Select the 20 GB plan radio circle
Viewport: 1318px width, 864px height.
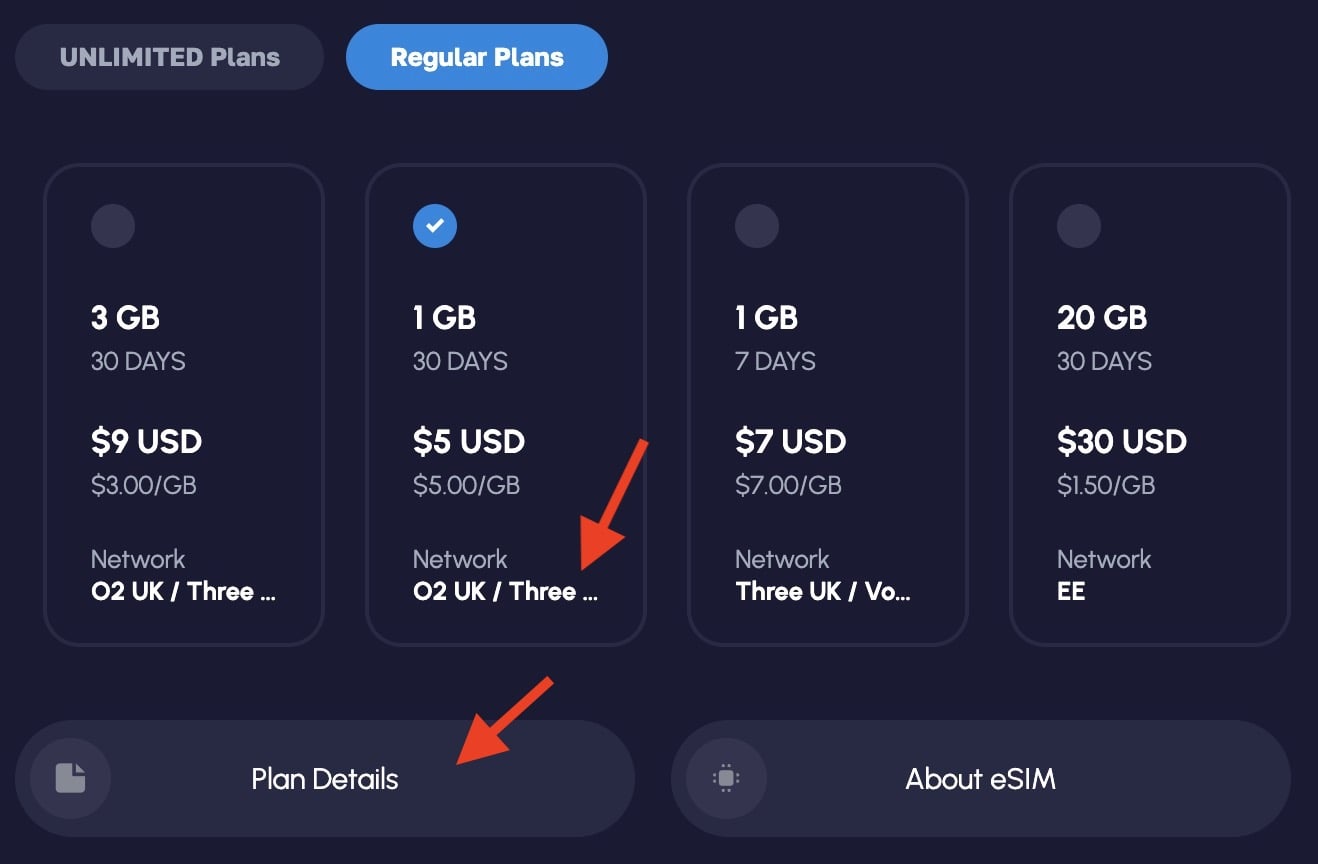(x=1079, y=226)
